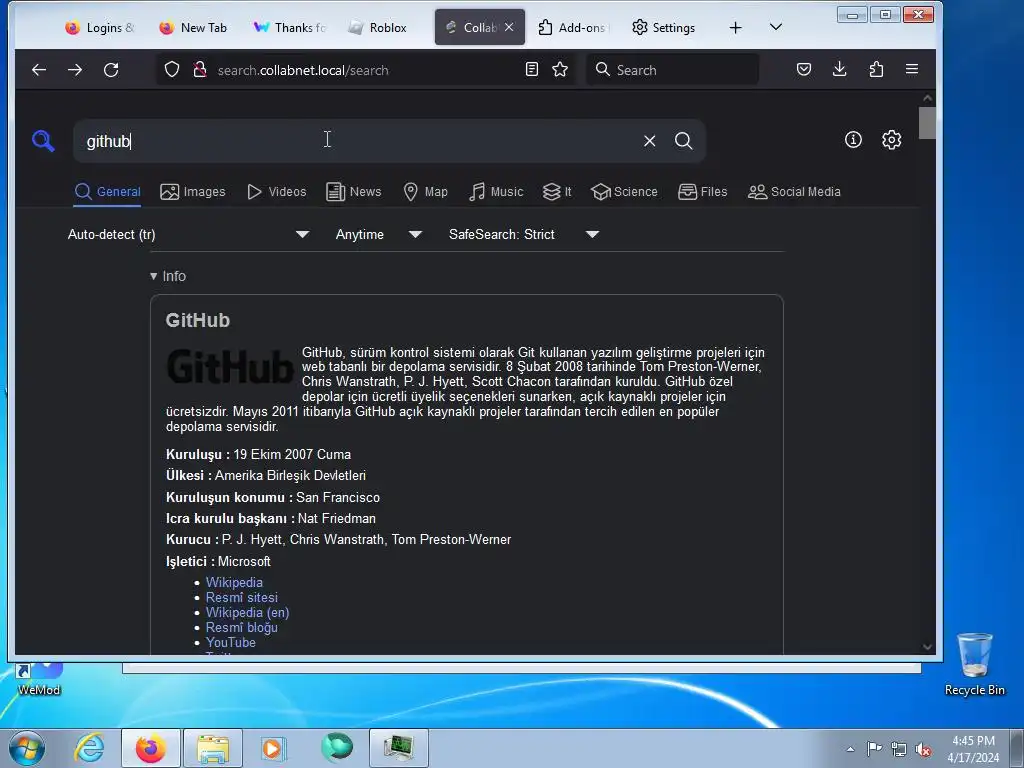Collapse the Info section
1024x768 pixels.
pyautogui.click(x=168, y=276)
